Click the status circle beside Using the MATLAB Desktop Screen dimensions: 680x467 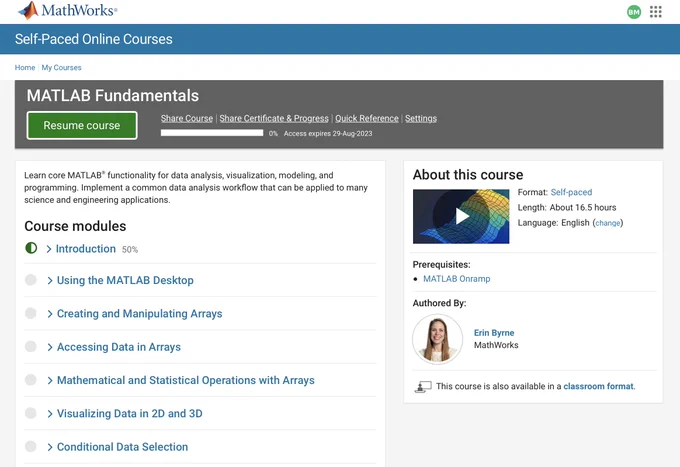point(31,280)
